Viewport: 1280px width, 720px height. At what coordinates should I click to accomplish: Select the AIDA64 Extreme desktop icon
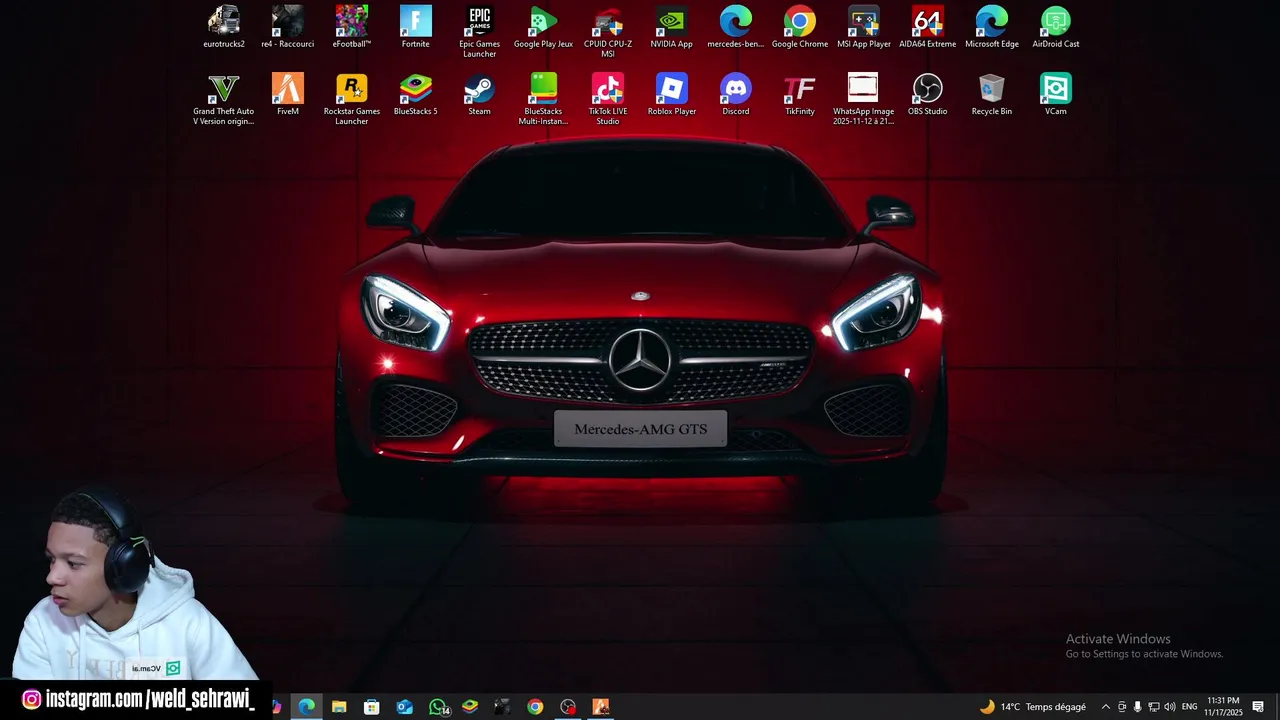928,27
